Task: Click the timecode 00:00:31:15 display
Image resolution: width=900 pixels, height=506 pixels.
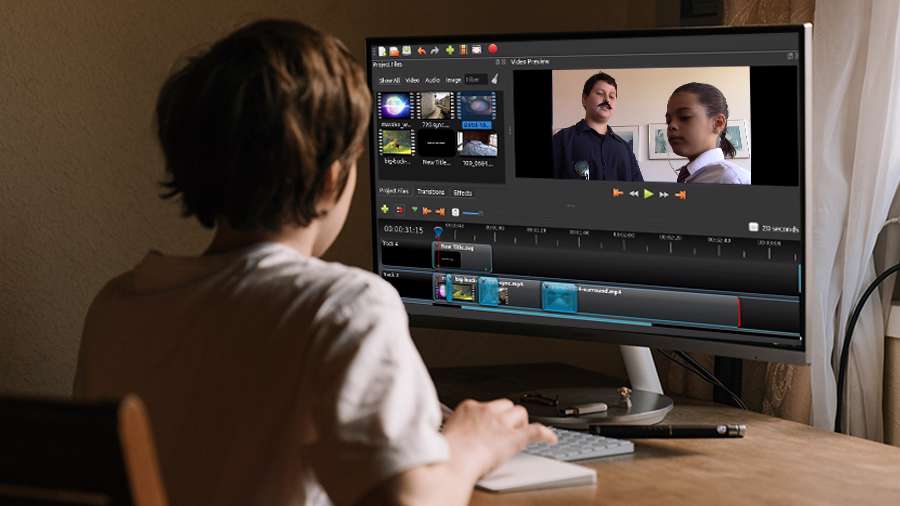Action: pyautogui.click(x=403, y=229)
